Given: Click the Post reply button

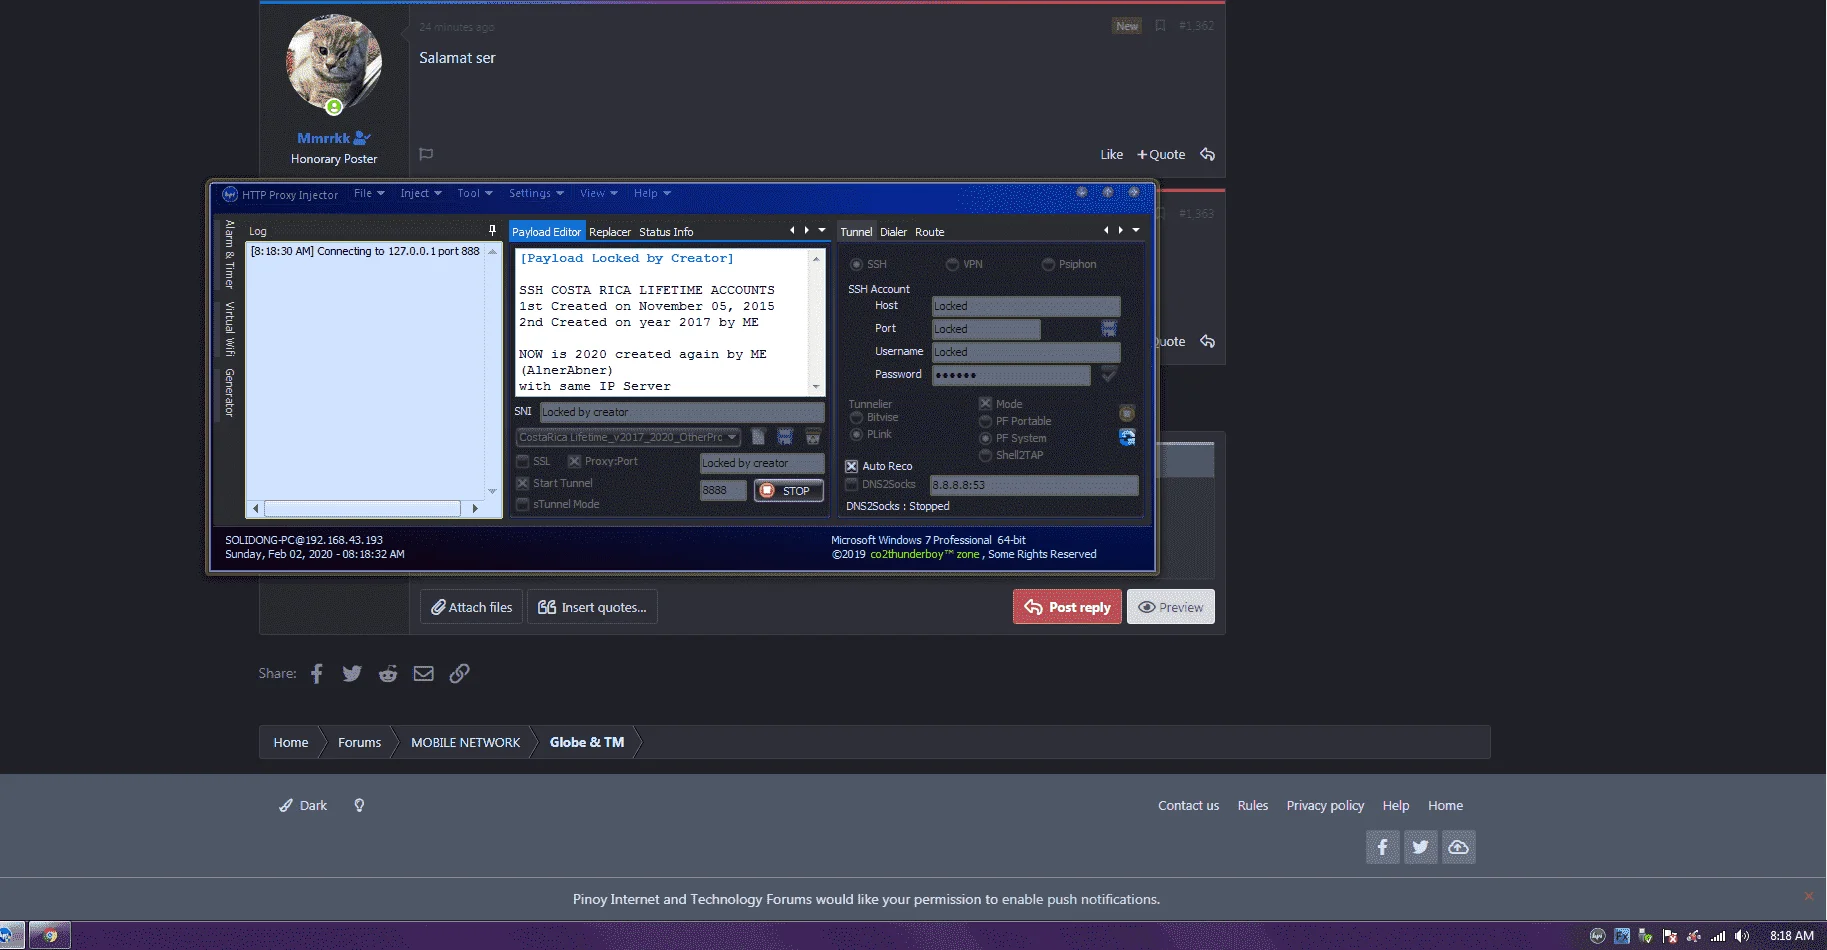Looking at the screenshot, I should (1067, 607).
